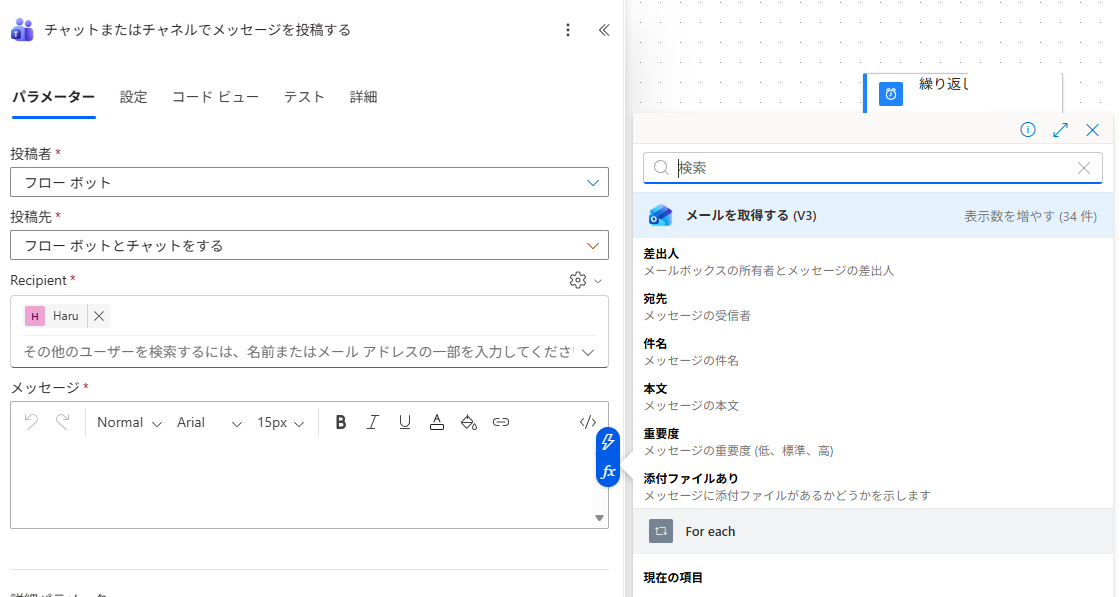Insert 添付ファイルあり dynamic content
The image size is (1120, 597).
tap(873, 486)
